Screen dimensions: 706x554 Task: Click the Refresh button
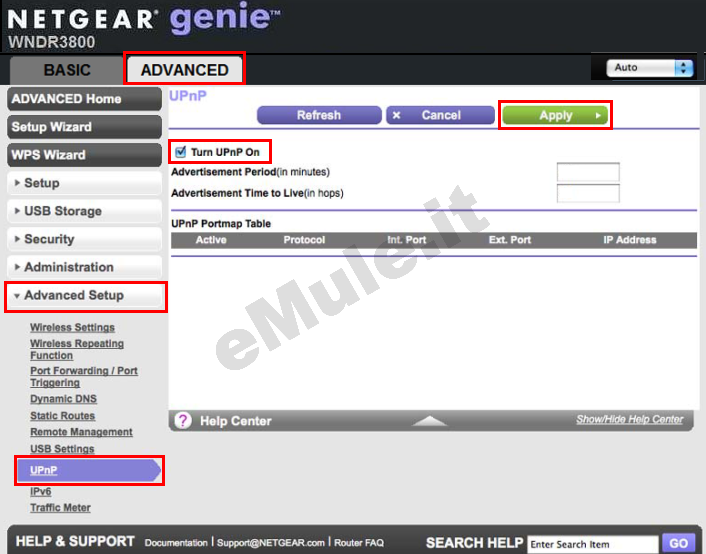click(319, 115)
